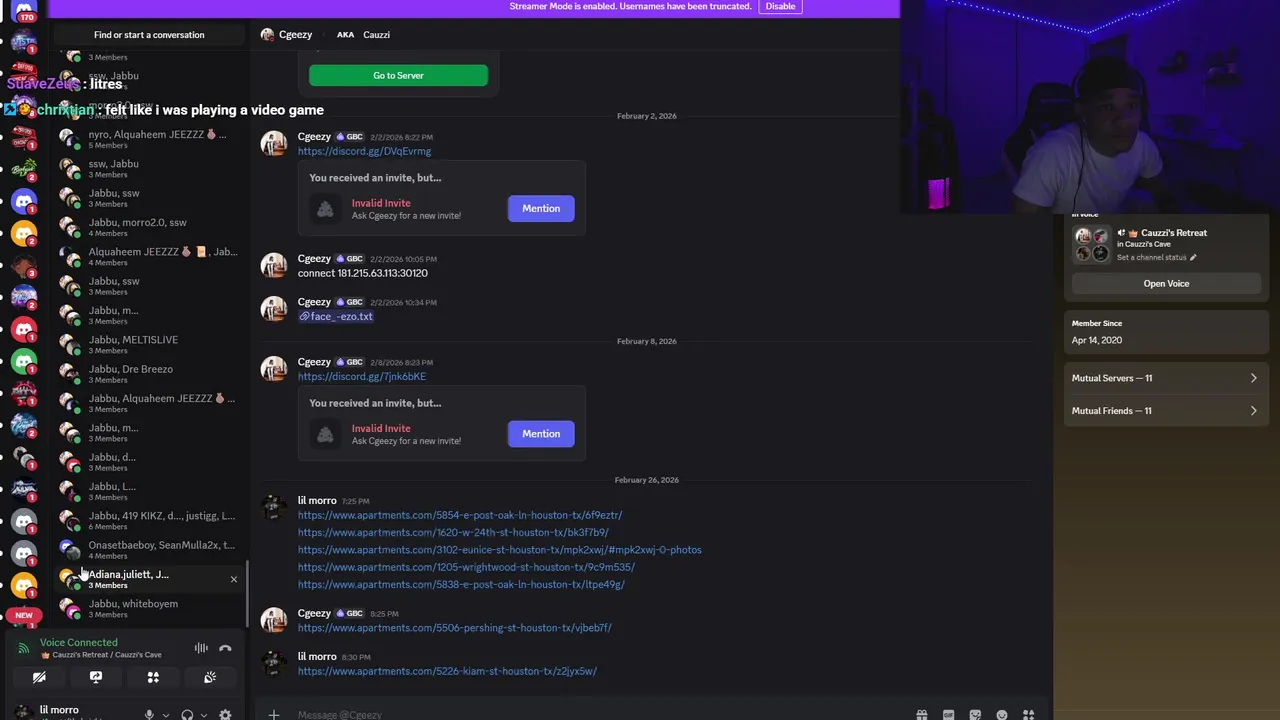Open 5226-kiam-st apartments link
1280x720 pixels.
(447, 672)
